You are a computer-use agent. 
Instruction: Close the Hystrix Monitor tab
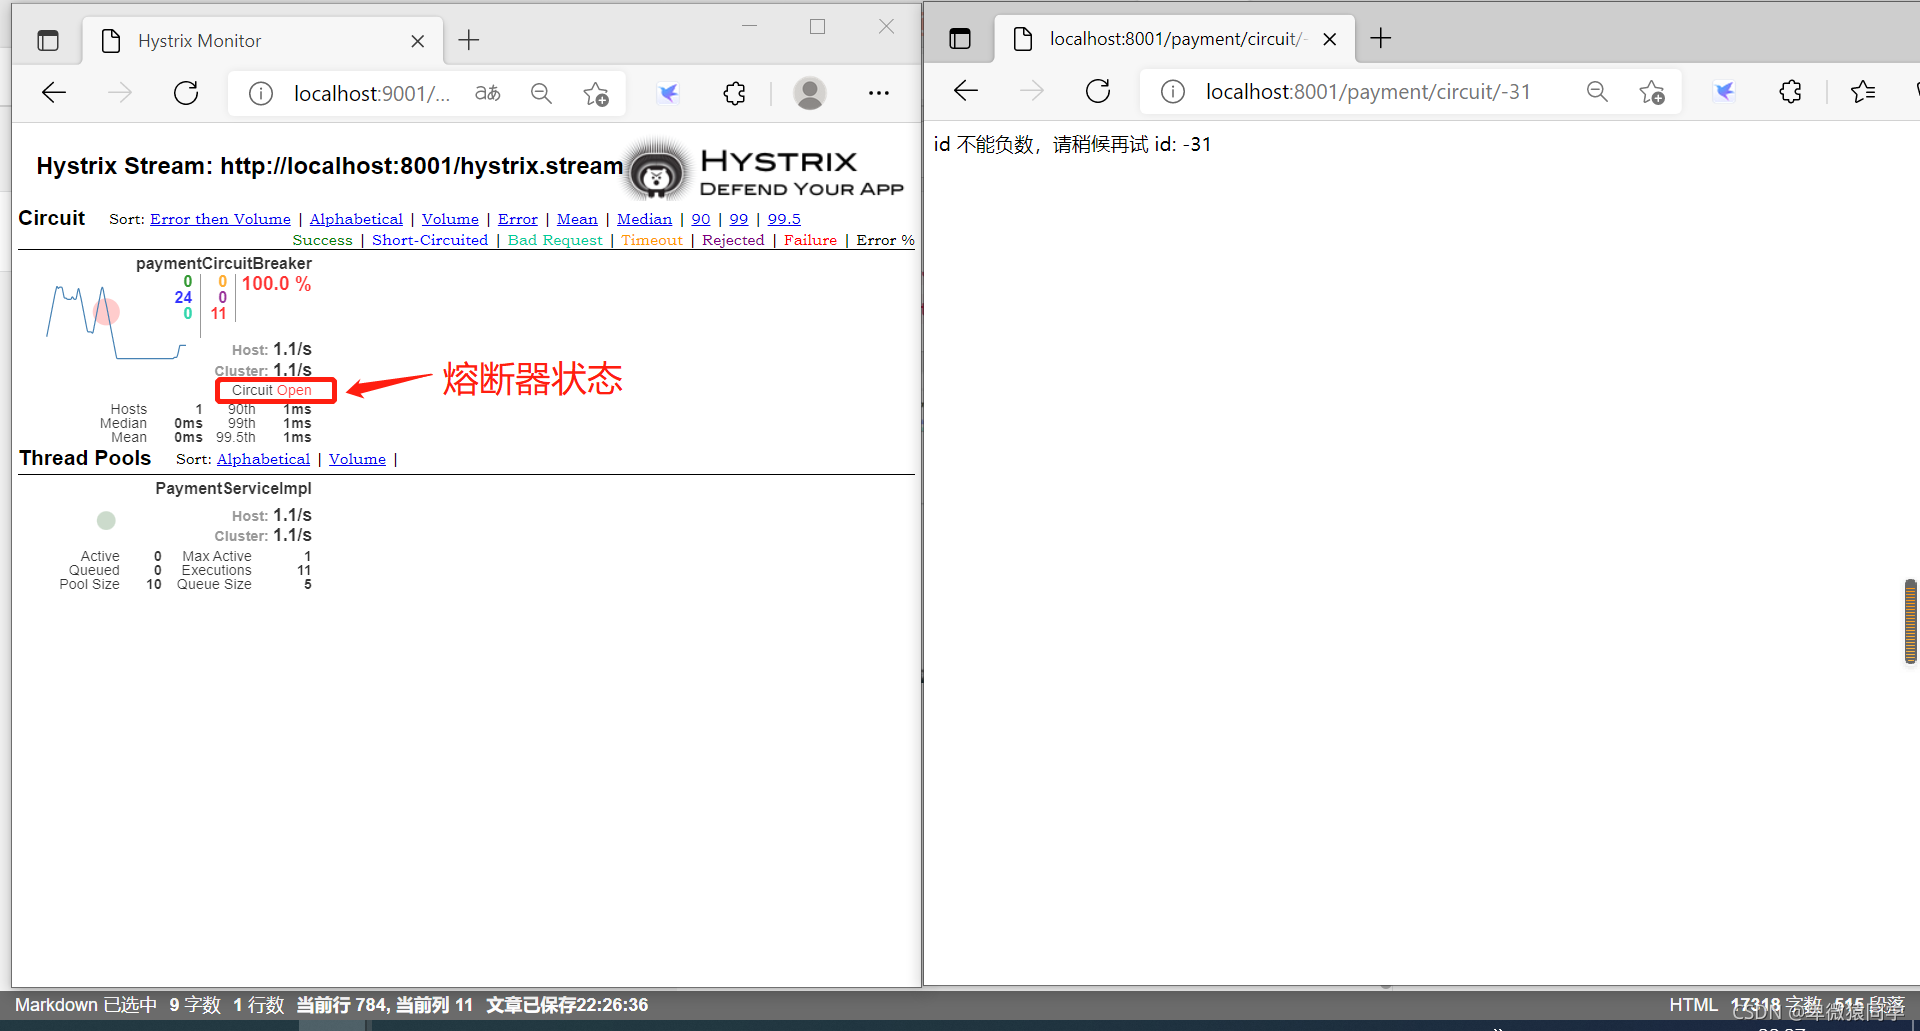pyautogui.click(x=418, y=41)
